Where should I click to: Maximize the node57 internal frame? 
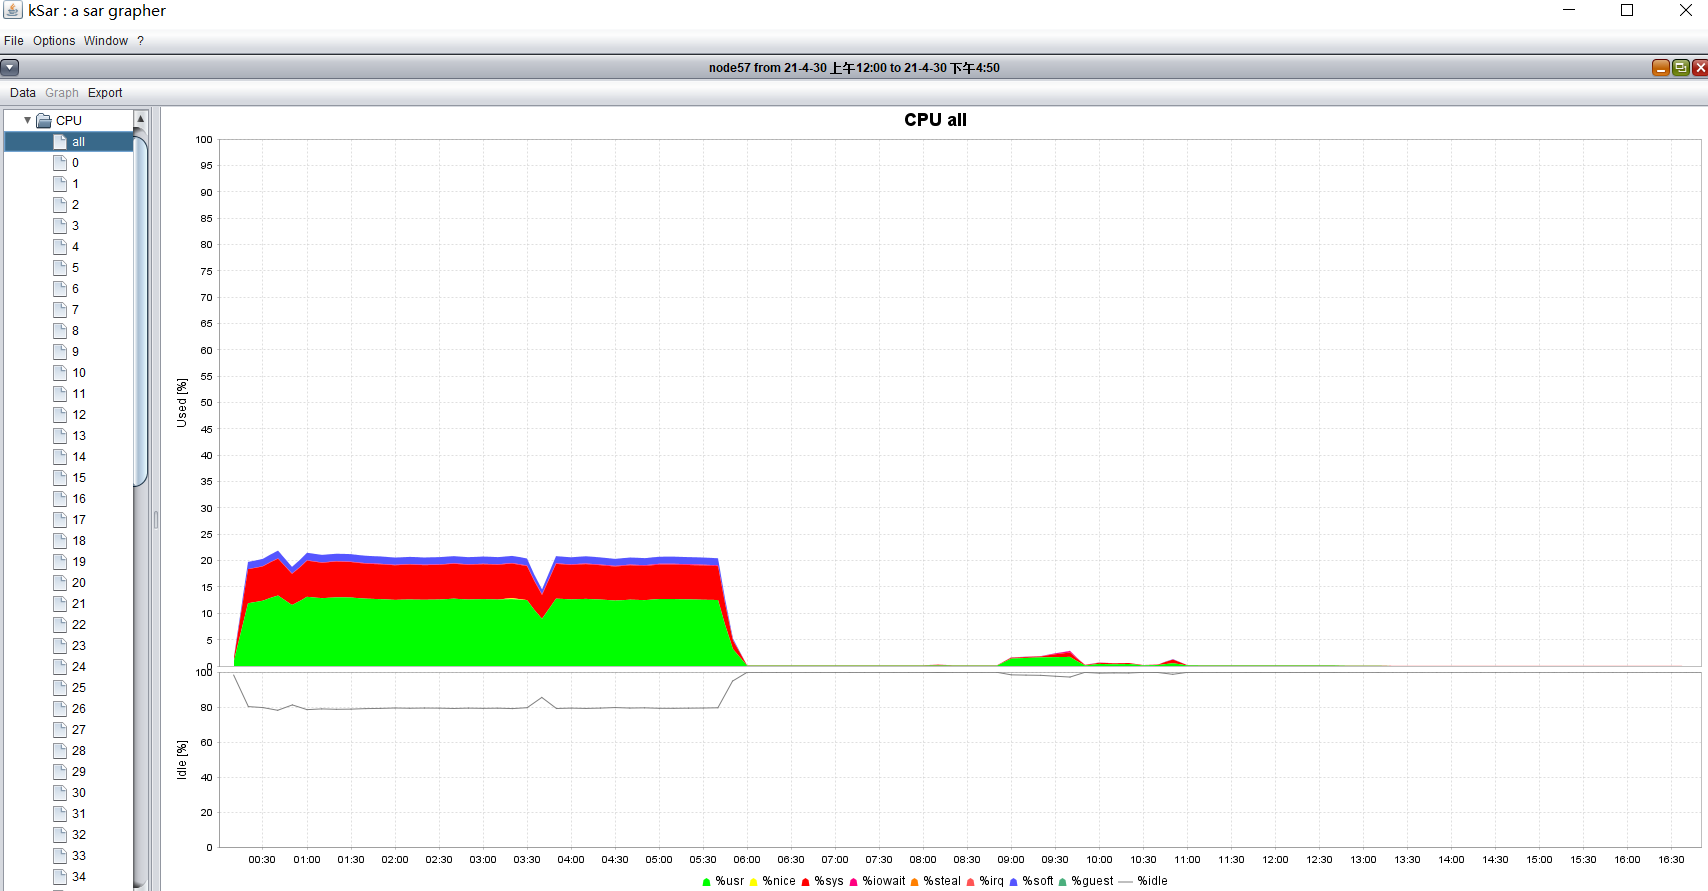[1681, 68]
